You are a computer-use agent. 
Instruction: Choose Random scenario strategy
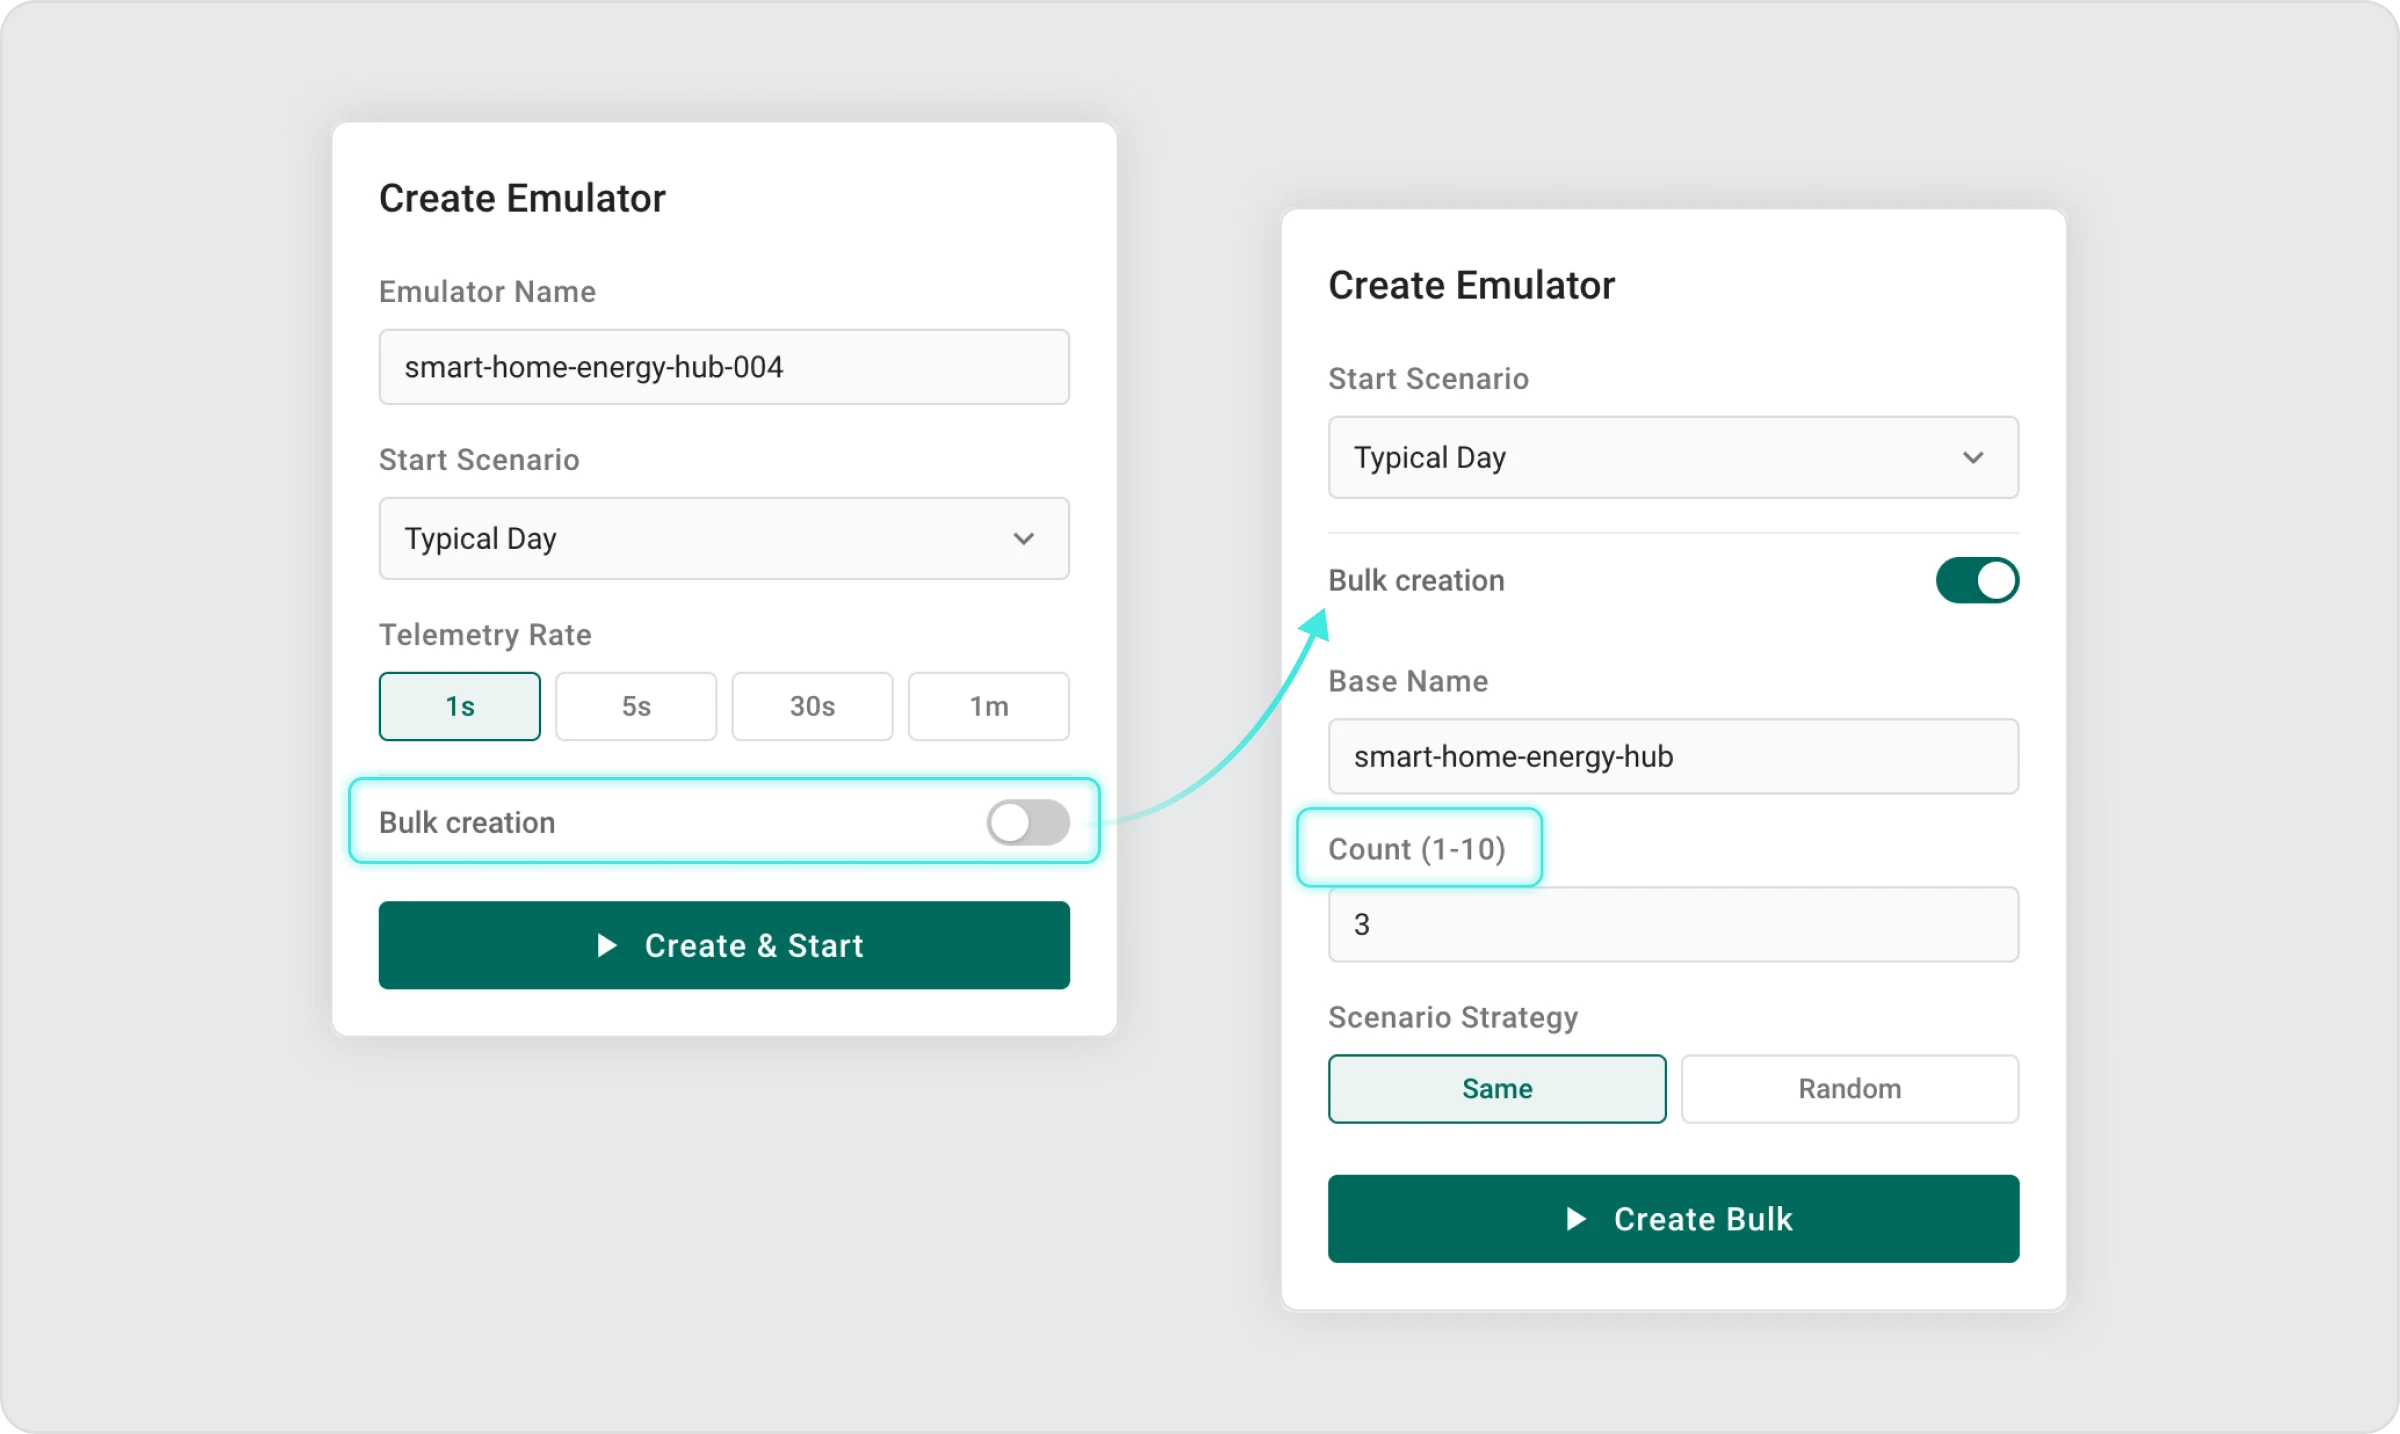[1849, 1088]
